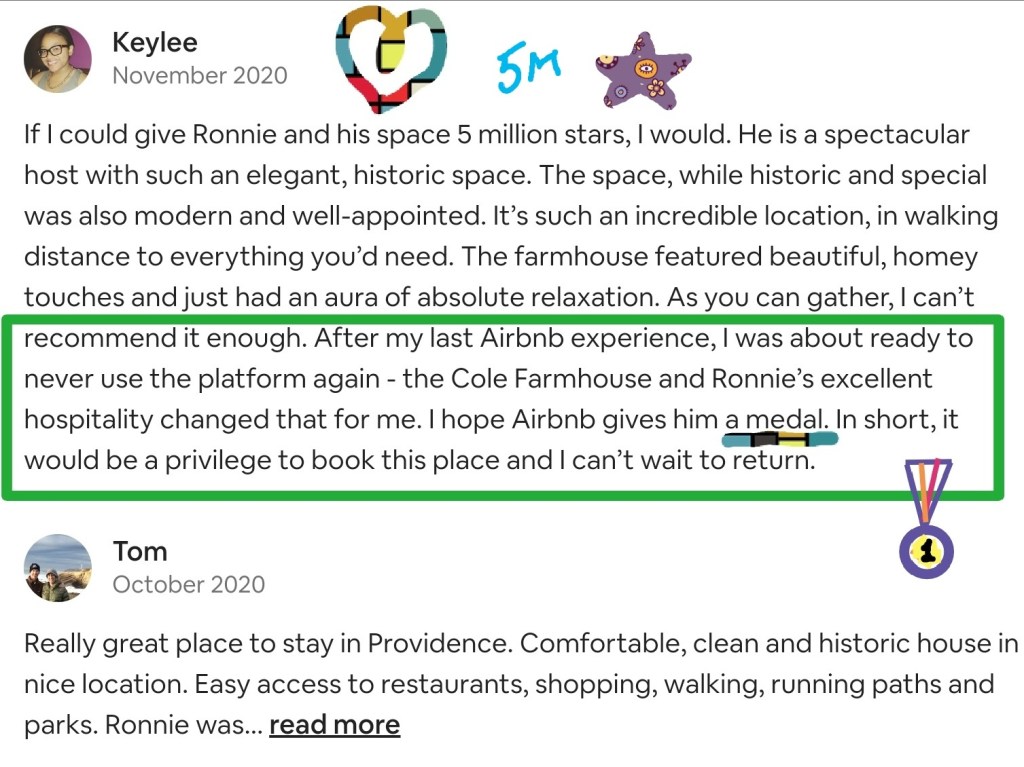The image size is (1024, 767).
Task: Click the teal scribble under "a medal"
Action: coord(780,438)
